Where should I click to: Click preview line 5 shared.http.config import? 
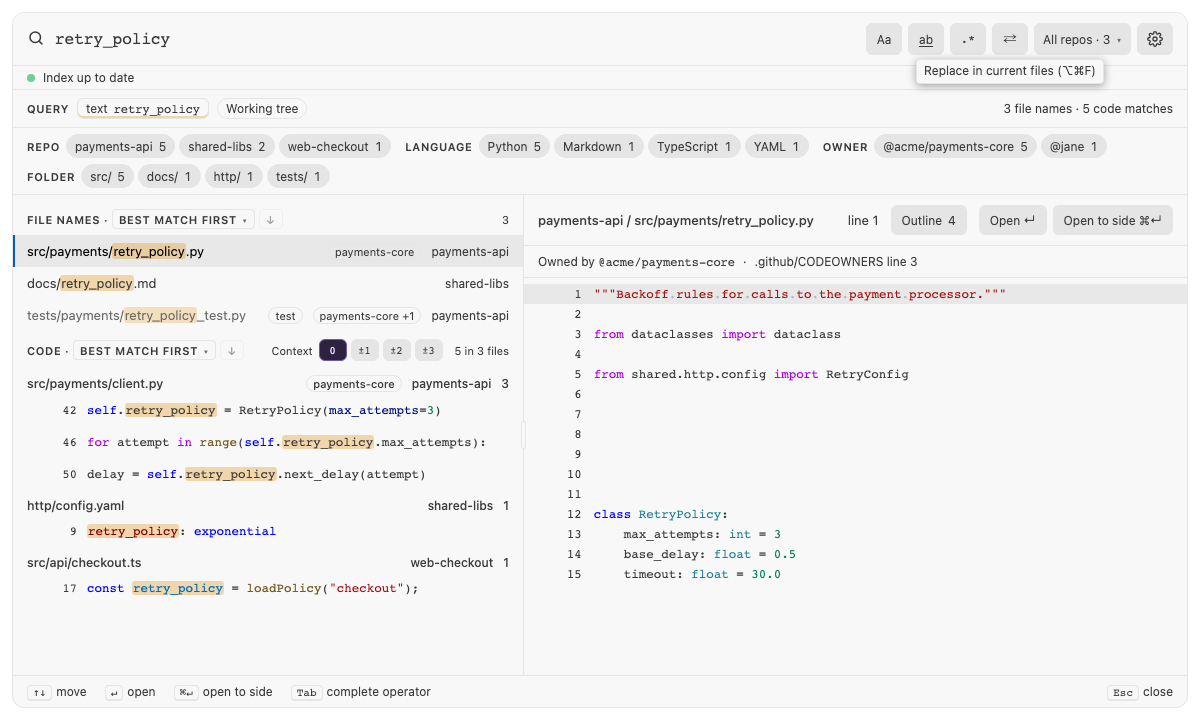855,374
